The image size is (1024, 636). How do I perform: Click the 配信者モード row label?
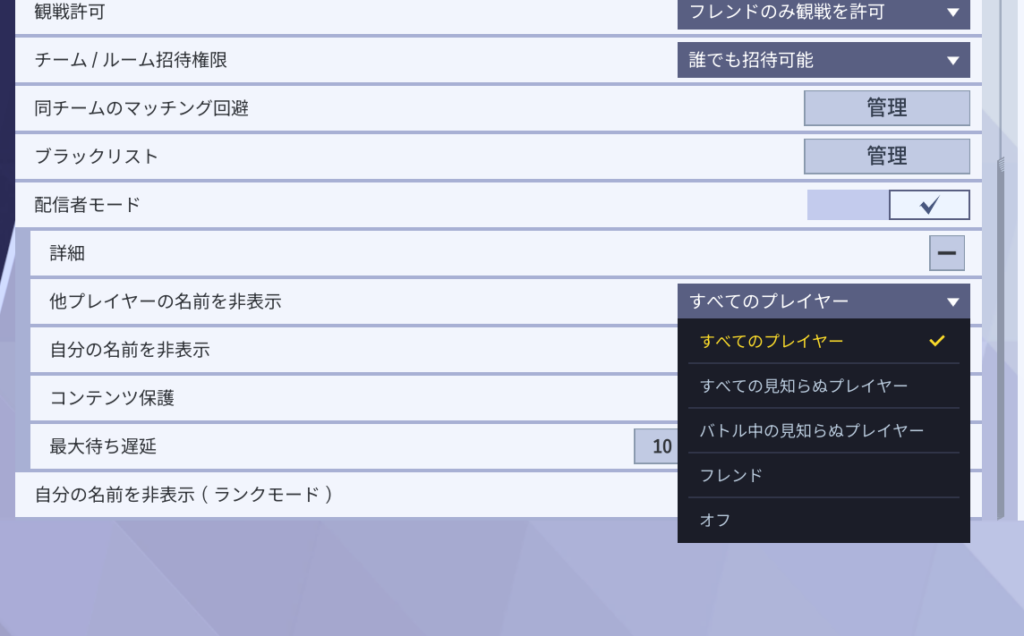tap(87, 205)
